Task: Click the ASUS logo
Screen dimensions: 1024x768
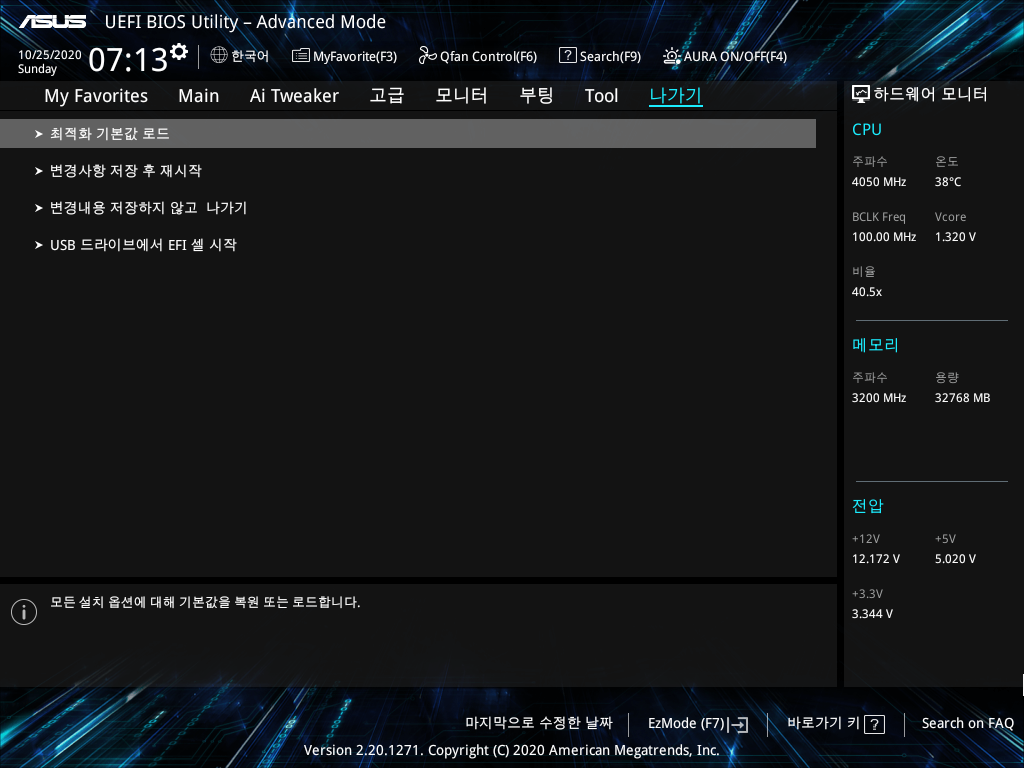Action: coord(53,22)
